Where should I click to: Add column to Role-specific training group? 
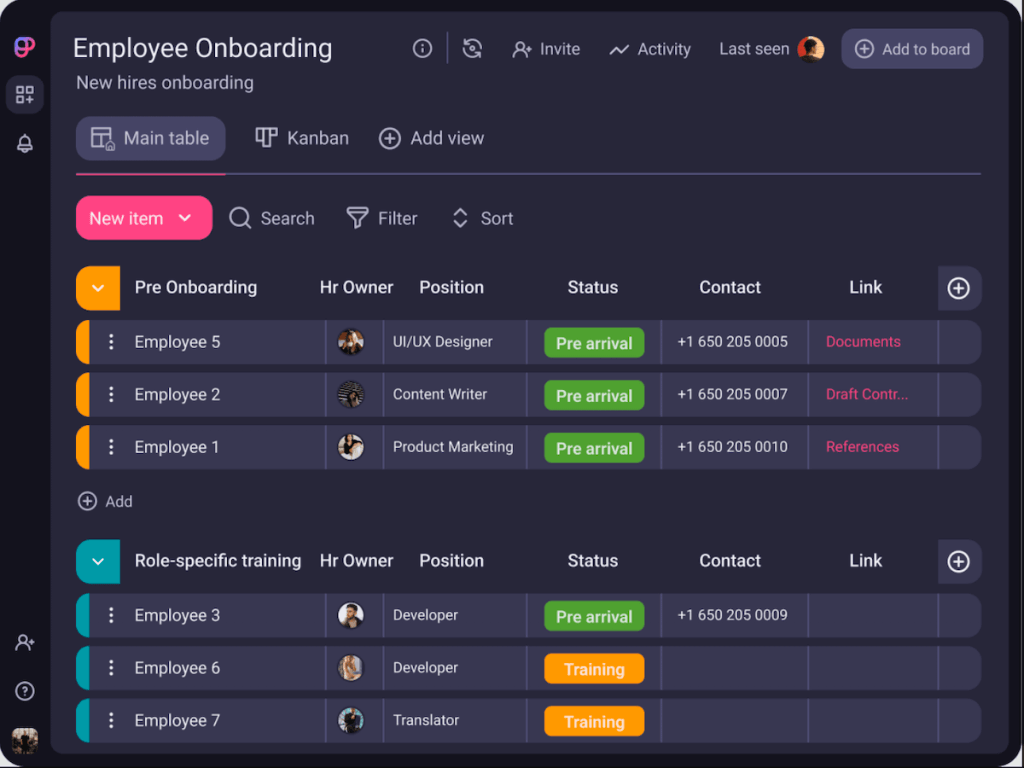point(958,562)
